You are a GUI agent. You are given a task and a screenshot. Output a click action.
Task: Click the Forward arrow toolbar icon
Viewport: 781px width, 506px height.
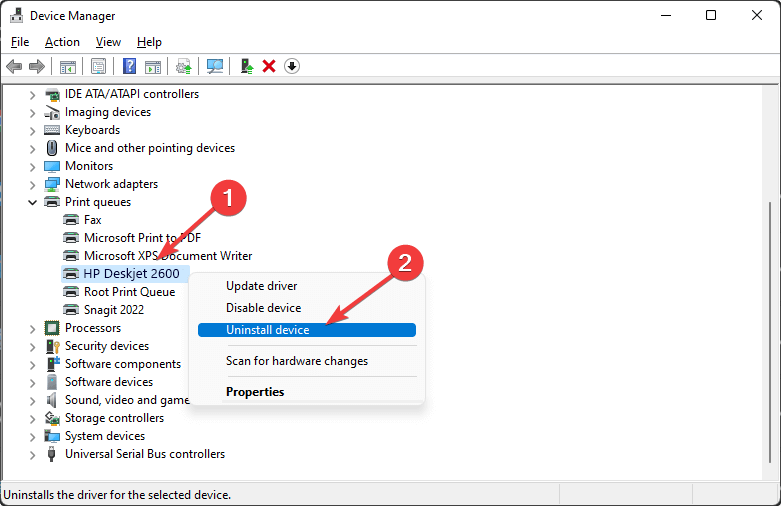(x=37, y=66)
